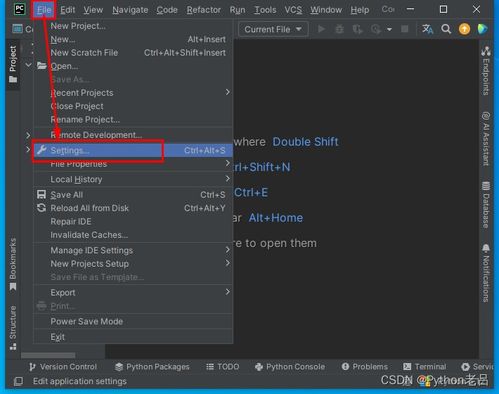
Task: Click the Translate icon in toolbar
Action: tap(427, 29)
